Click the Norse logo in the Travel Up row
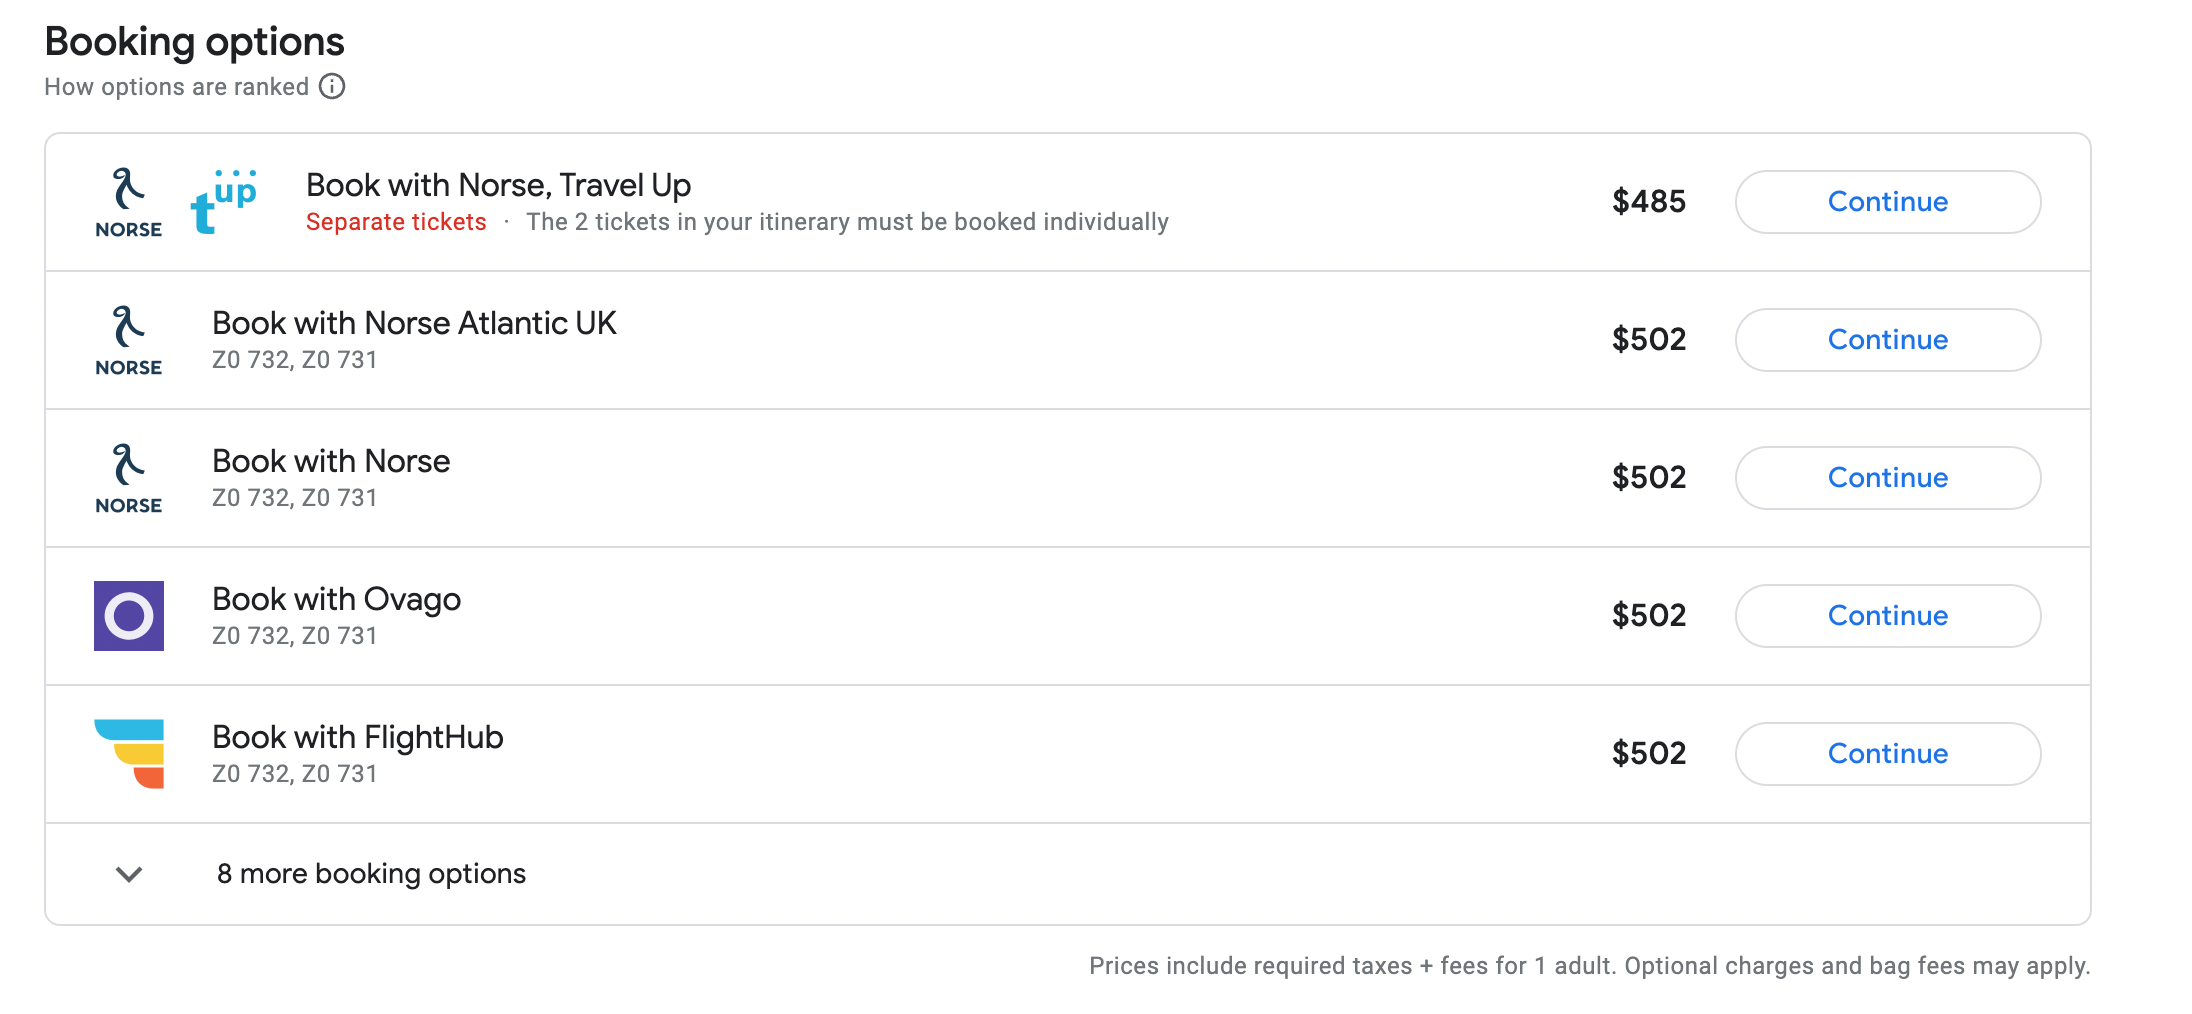Image resolution: width=2192 pixels, height=1014 pixels. tap(129, 202)
